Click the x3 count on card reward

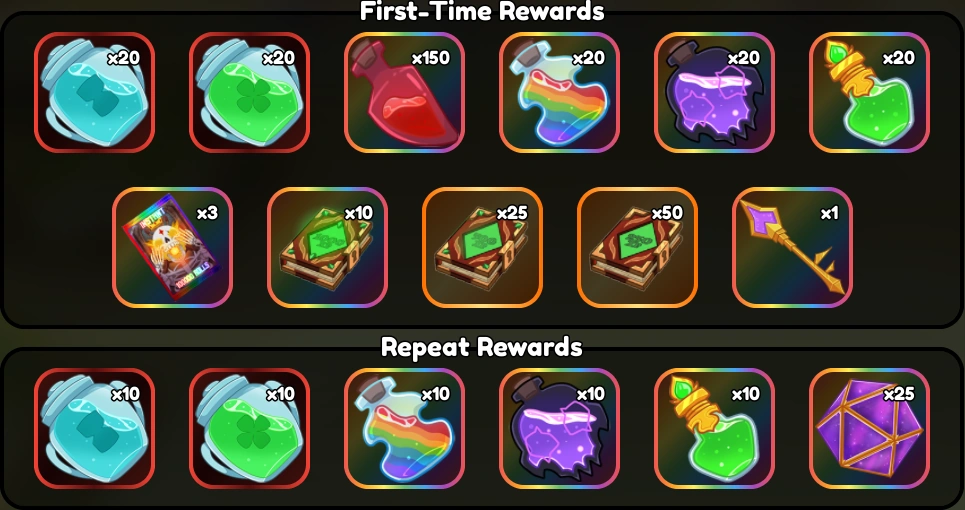tap(207, 213)
